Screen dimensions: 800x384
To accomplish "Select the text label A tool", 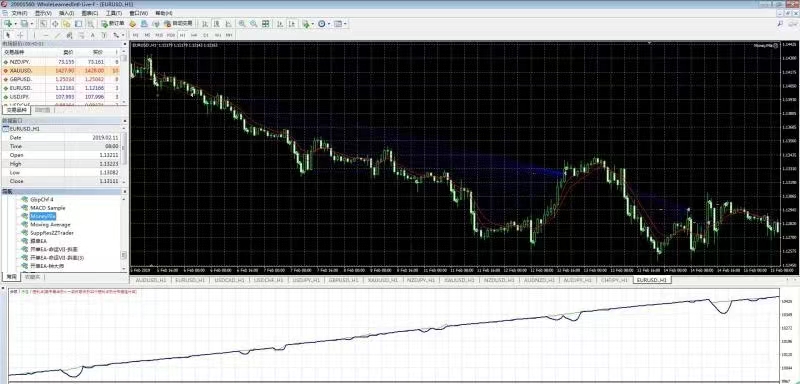I will coord(92,35).
